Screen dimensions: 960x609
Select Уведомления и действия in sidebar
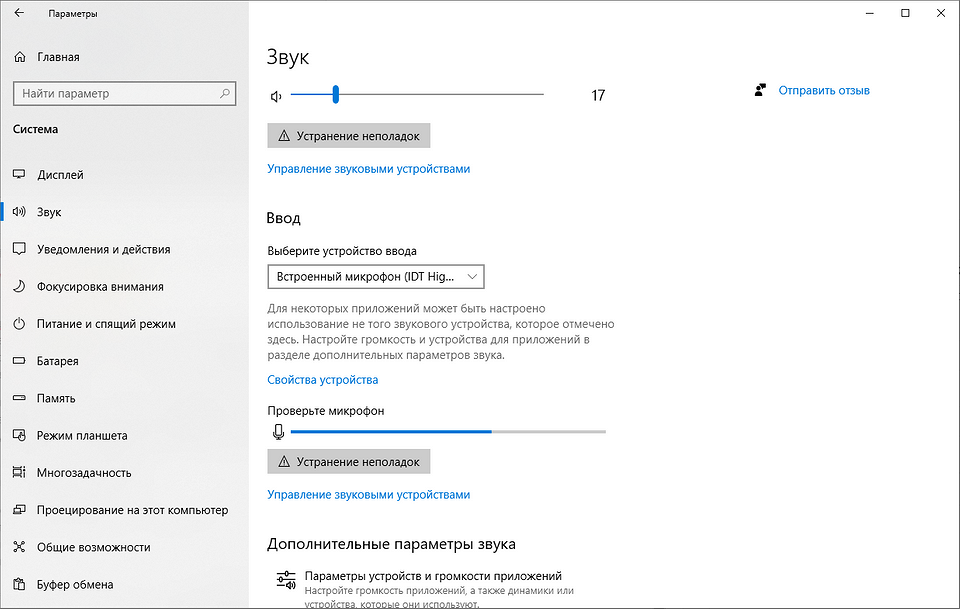(103, 249)
